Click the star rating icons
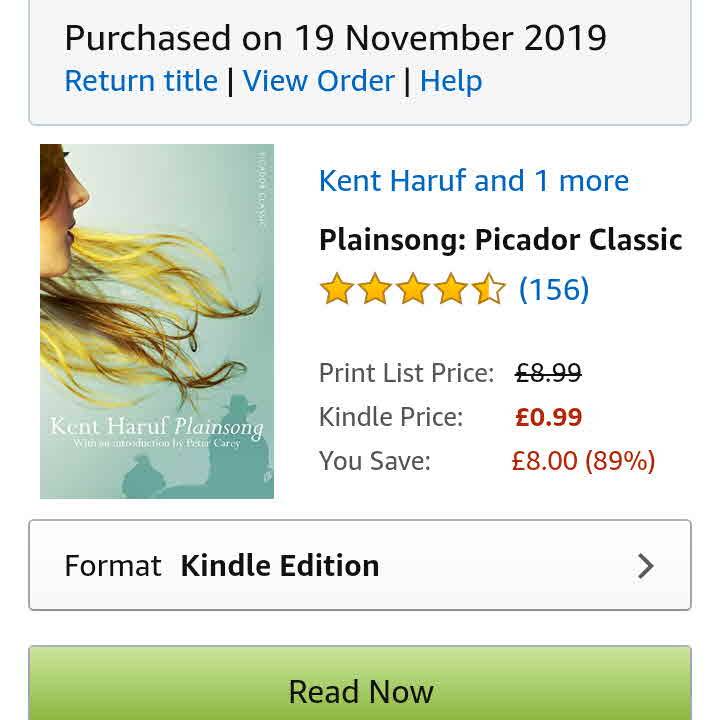Screen dimensions: 720x720 tap(412, 289)
